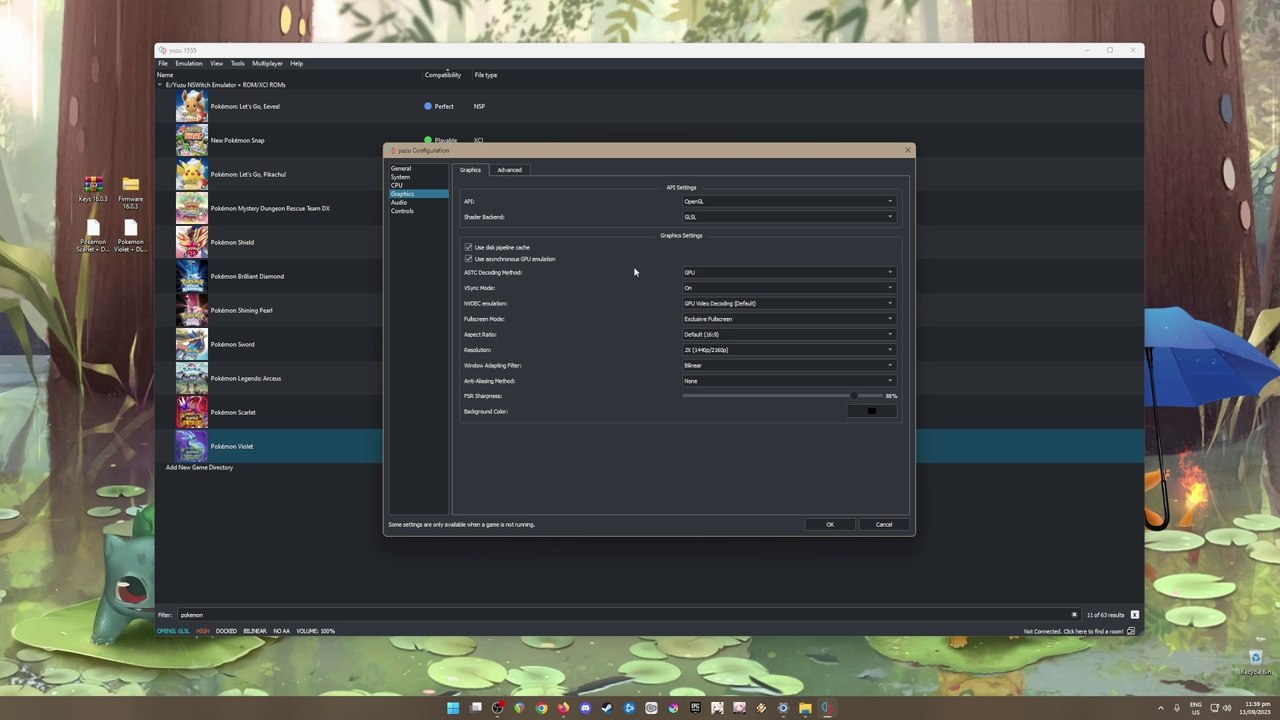Switch to the Advanced graphics tab

[x=509, y=170]
